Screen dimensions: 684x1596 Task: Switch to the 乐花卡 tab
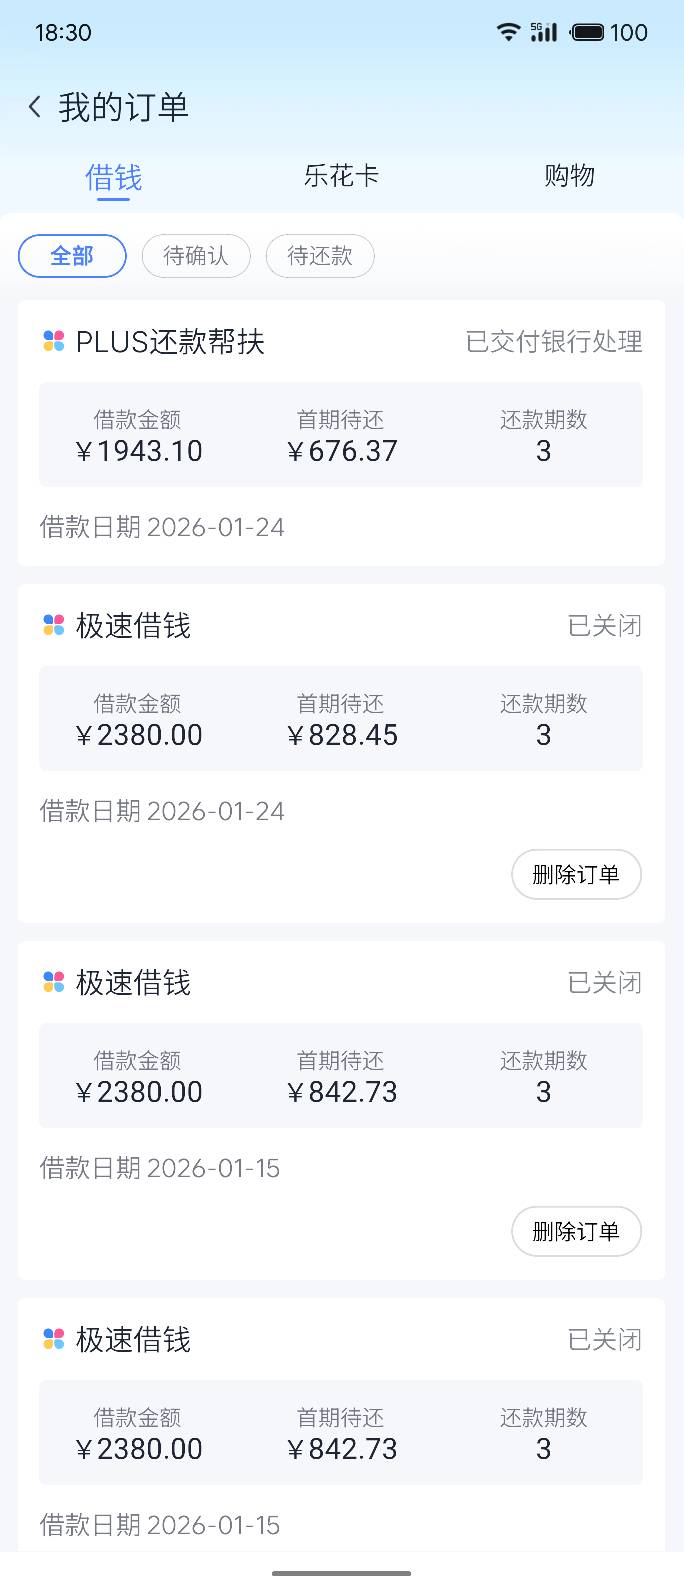(x=341, y=176)
